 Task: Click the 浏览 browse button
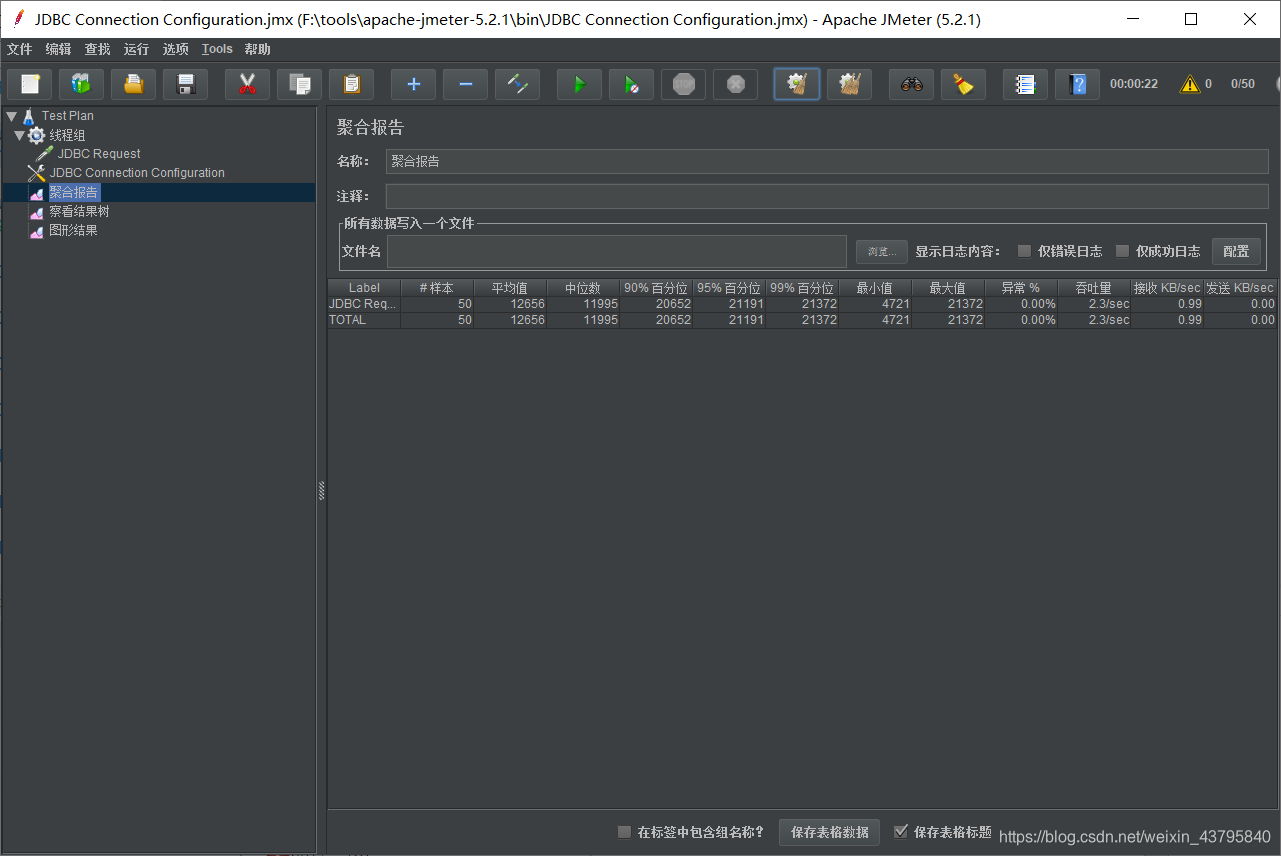pyautogui.click(x=882, y=251)
